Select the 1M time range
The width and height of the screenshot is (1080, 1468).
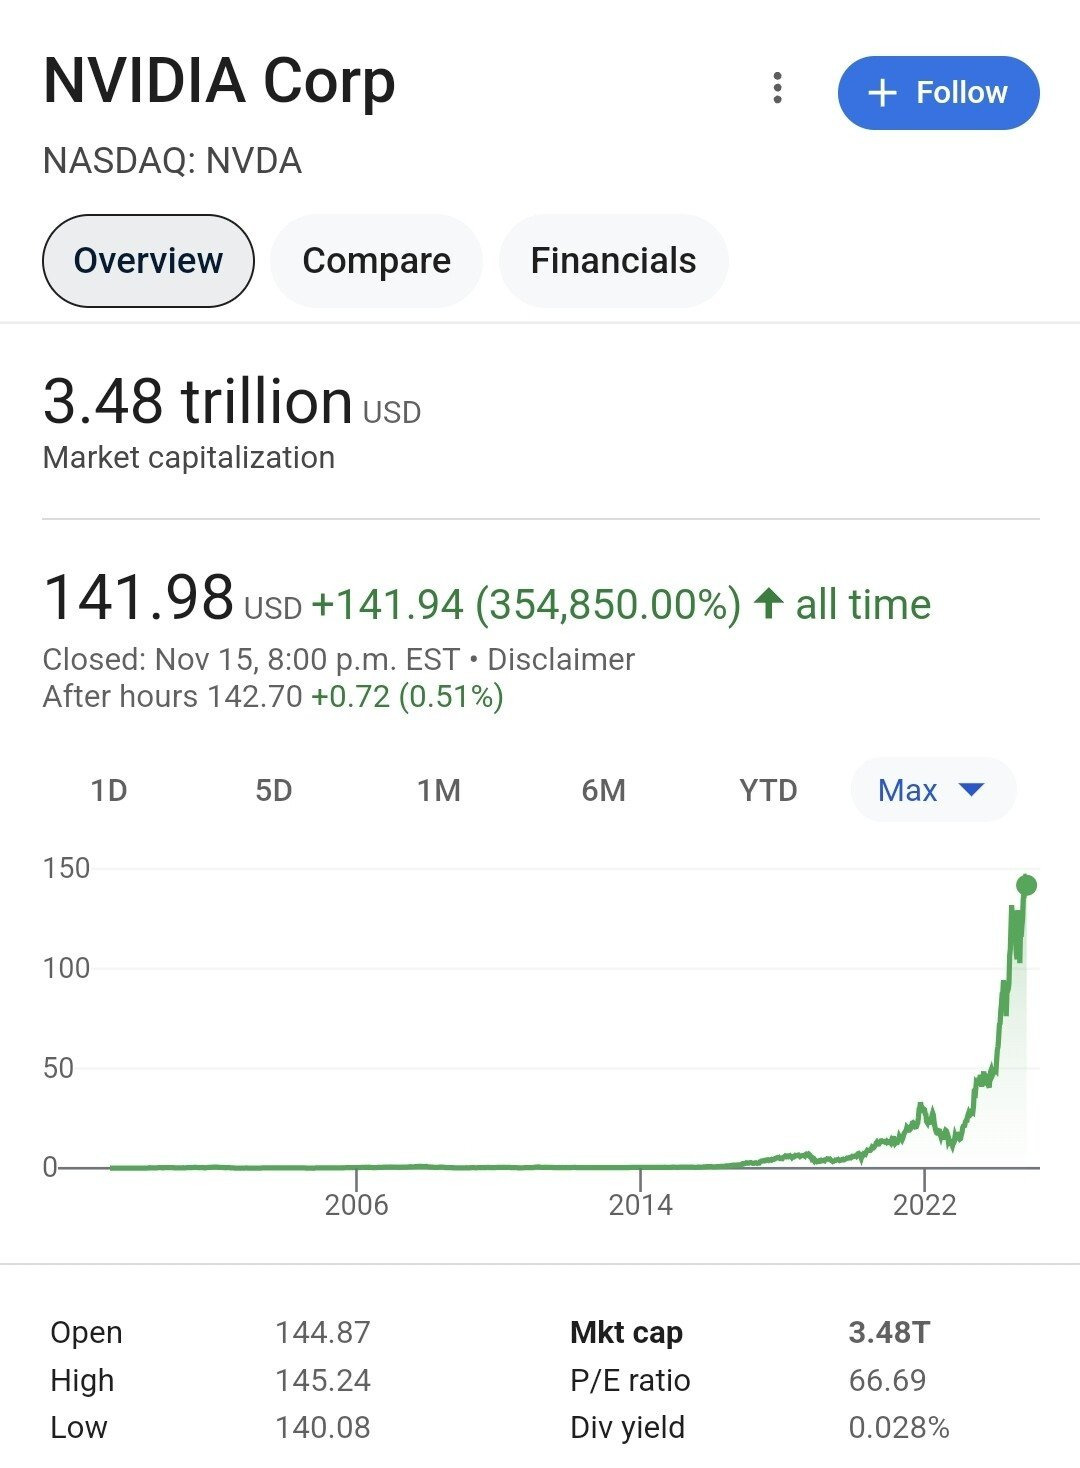[438, 791]
